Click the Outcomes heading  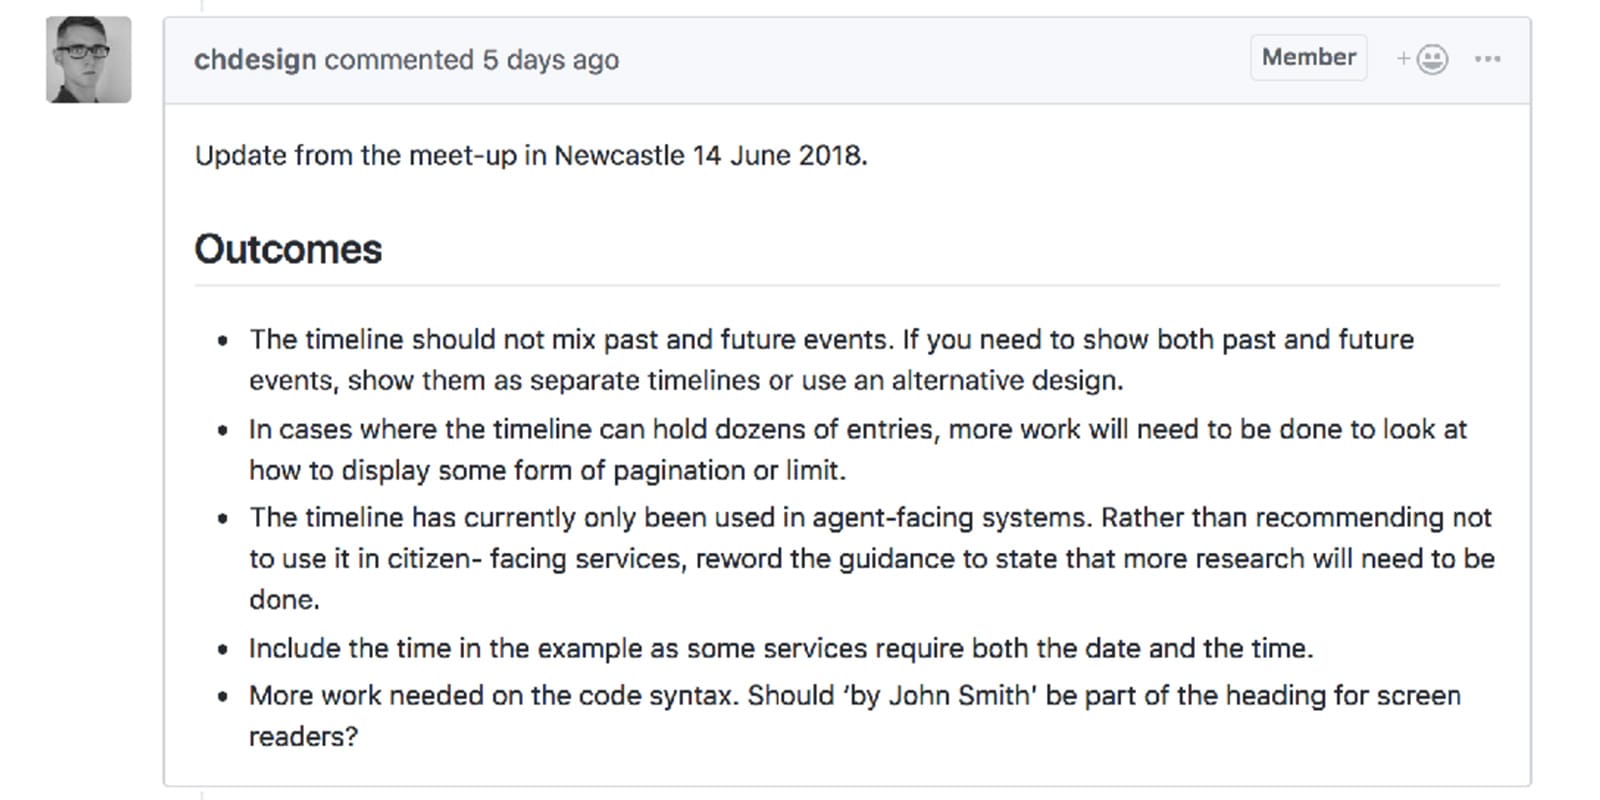[289, 249]
